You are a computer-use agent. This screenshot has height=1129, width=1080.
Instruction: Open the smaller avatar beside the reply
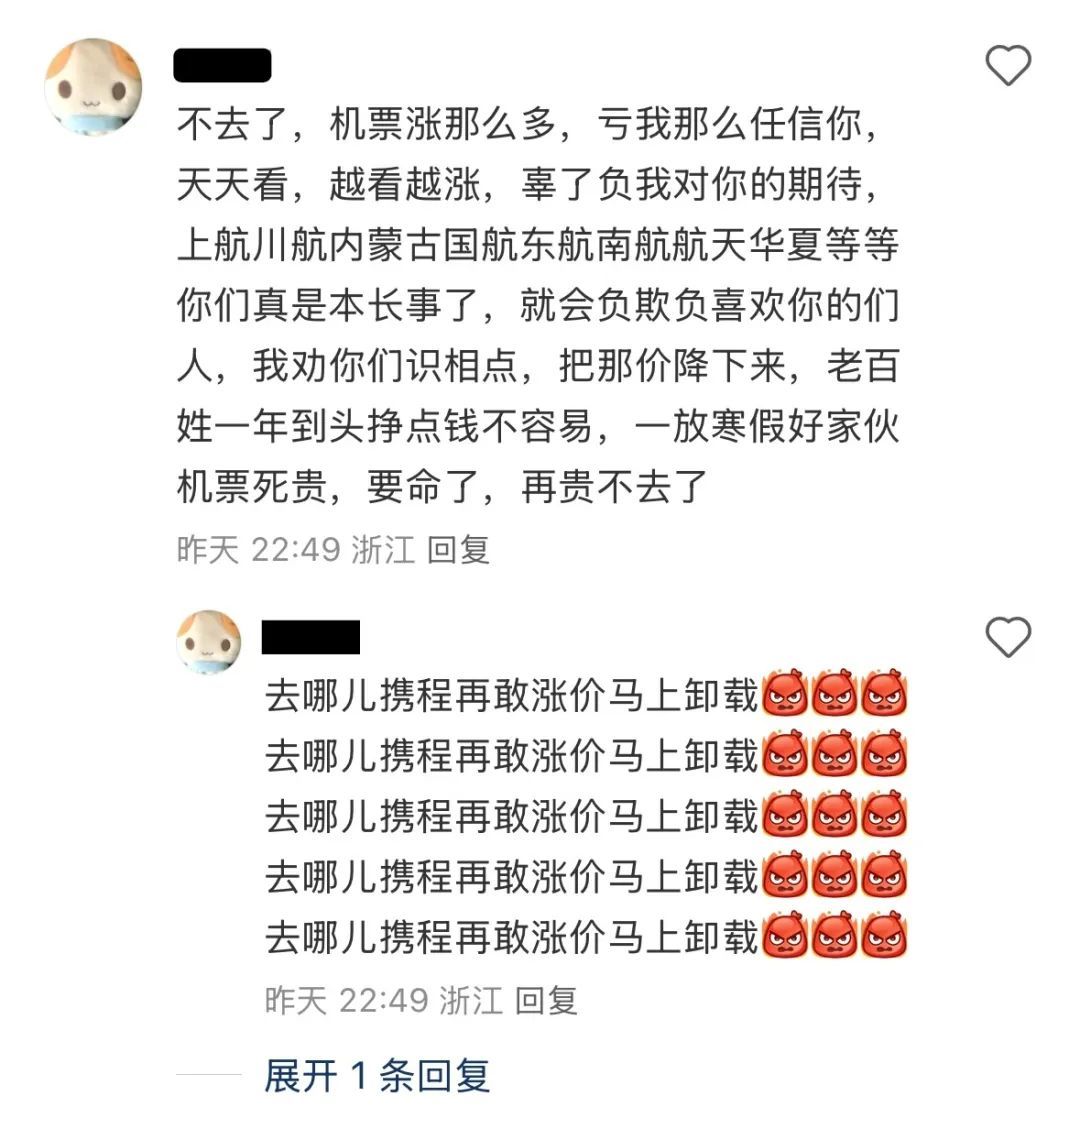click(x=209, y=642)
